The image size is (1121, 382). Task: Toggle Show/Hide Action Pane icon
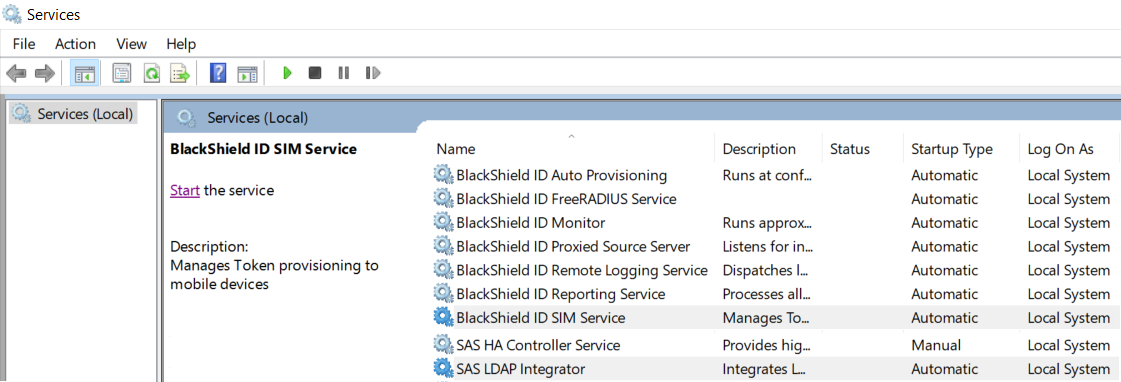(247, 73)
